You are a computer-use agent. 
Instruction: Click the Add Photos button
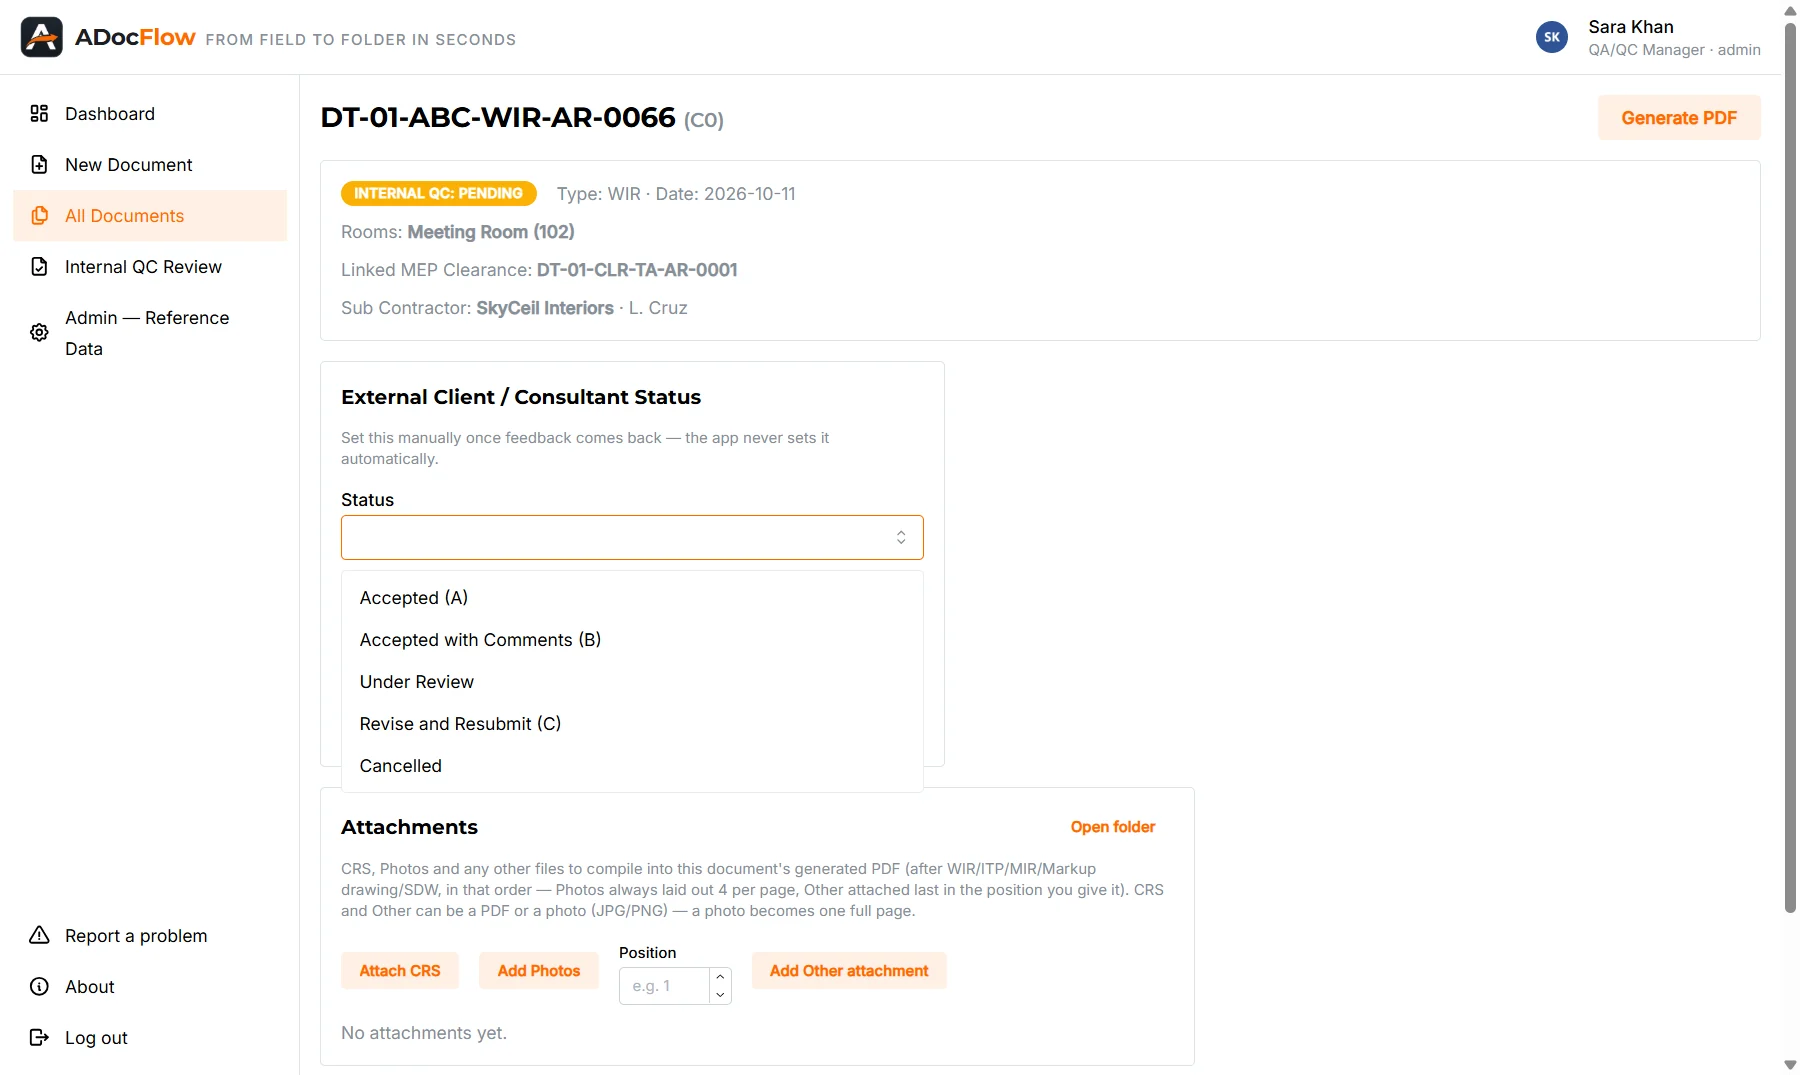click(539, 970)
